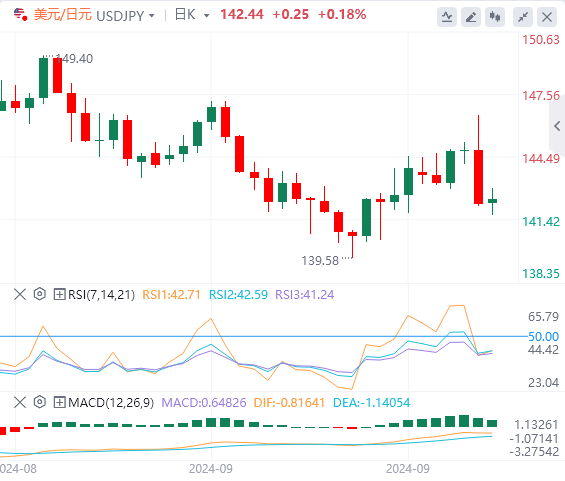
Task: Click the 23.04 RSI axis label
Action: point(543,382)
